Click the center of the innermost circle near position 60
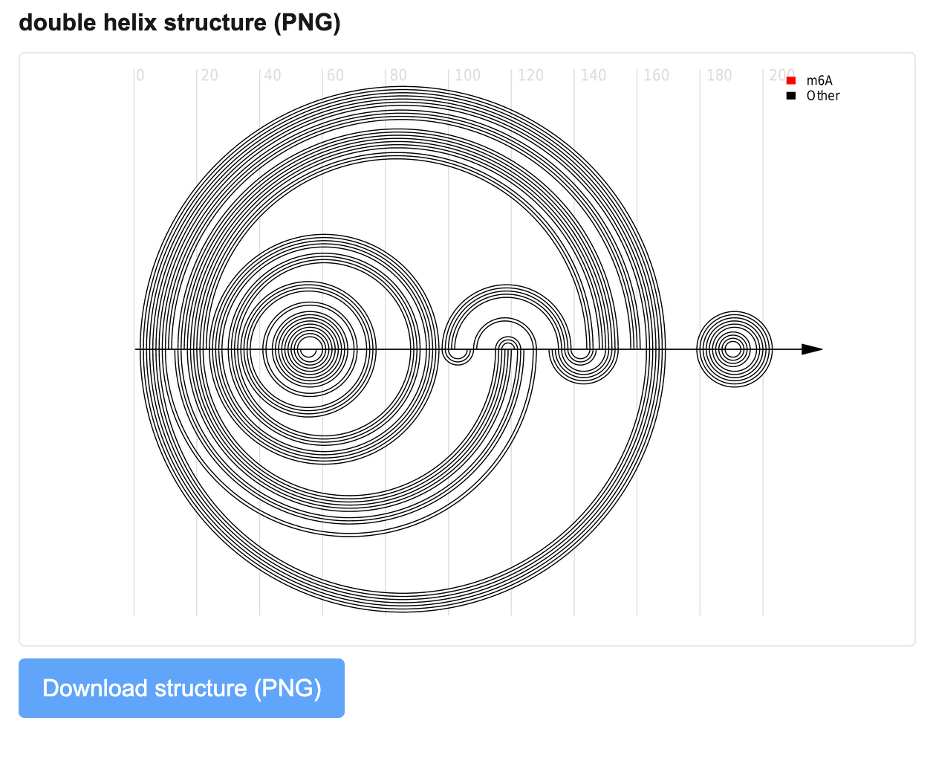The image size is (936, 762). pos(309,349)
